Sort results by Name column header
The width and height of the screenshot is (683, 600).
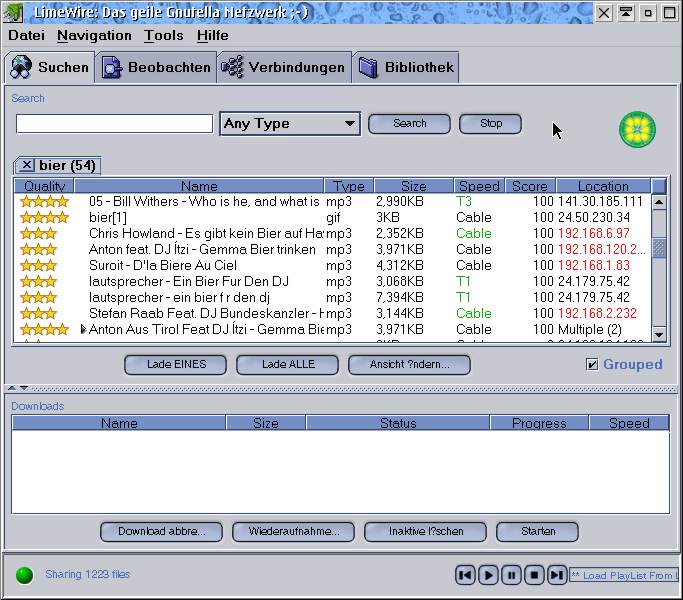tap(199, 186)
